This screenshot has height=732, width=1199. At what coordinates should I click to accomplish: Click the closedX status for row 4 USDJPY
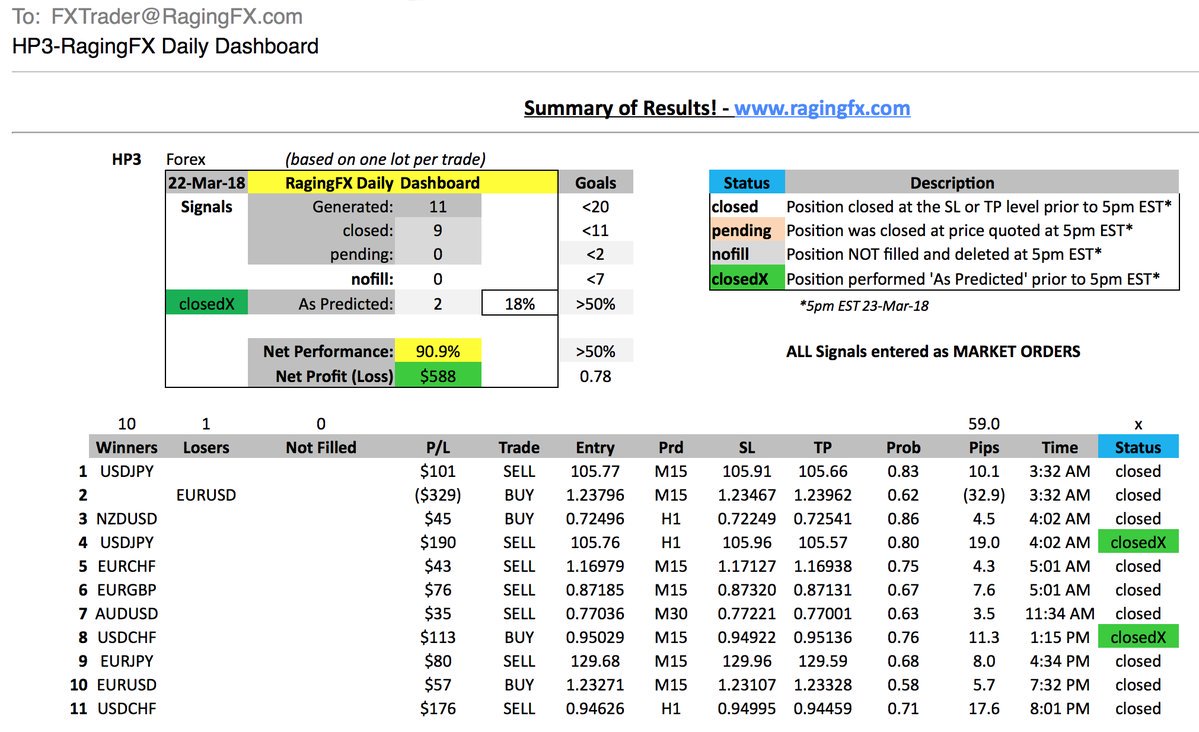click(x=1138, y=542)
